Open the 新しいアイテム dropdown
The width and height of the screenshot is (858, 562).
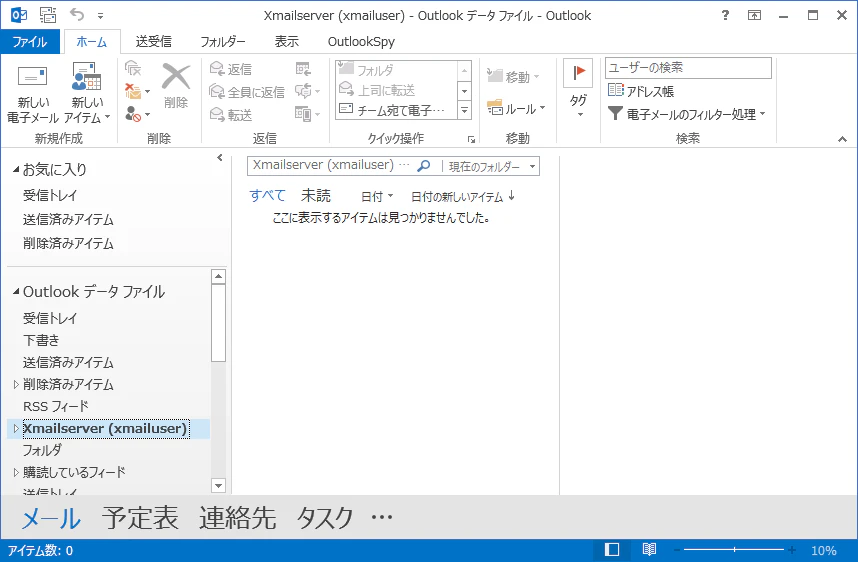click(x=88, y=93)
